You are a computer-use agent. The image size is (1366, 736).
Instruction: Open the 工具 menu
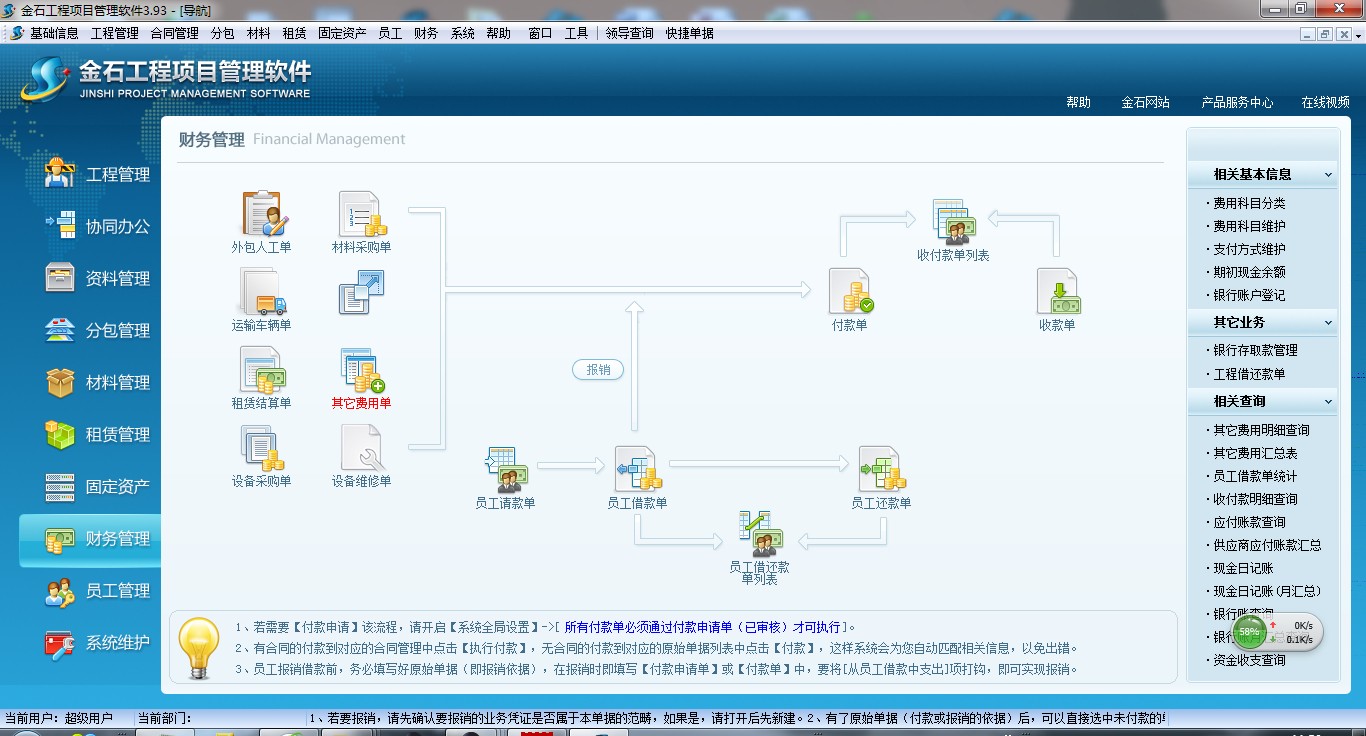pos(577,33)
